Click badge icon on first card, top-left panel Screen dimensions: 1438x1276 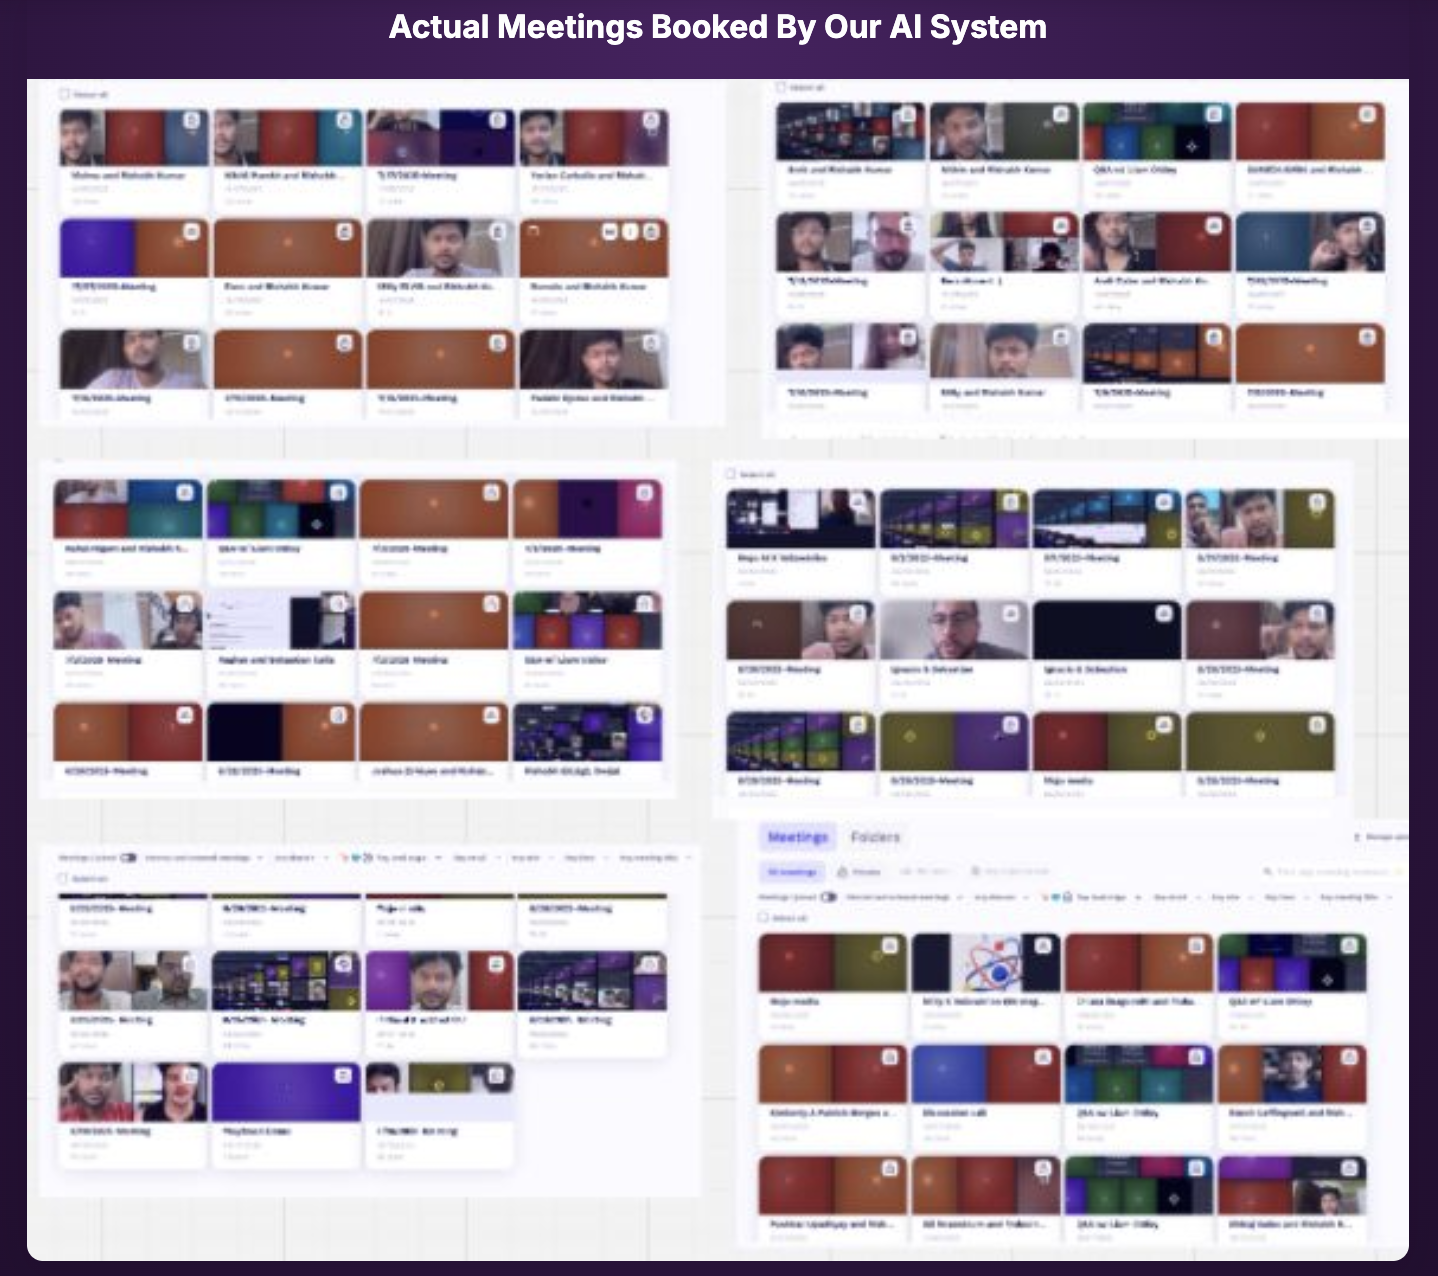[191, 120]
